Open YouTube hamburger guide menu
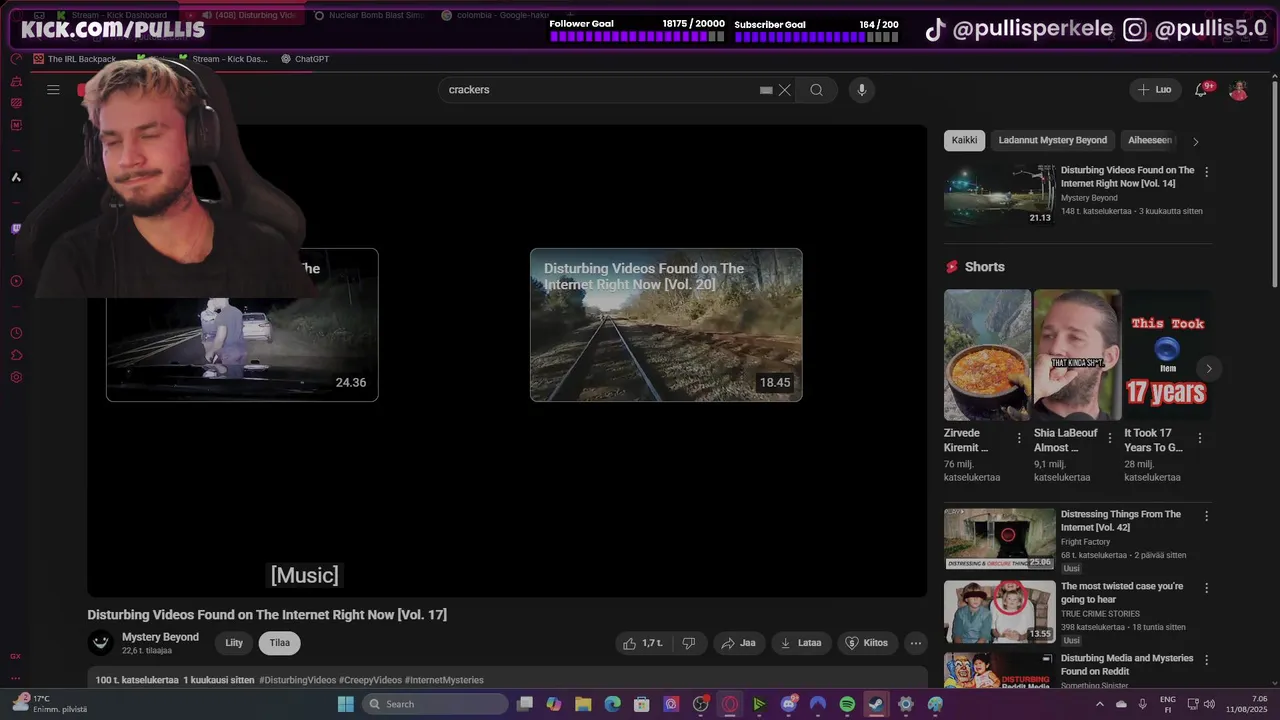 coord(53,90)
